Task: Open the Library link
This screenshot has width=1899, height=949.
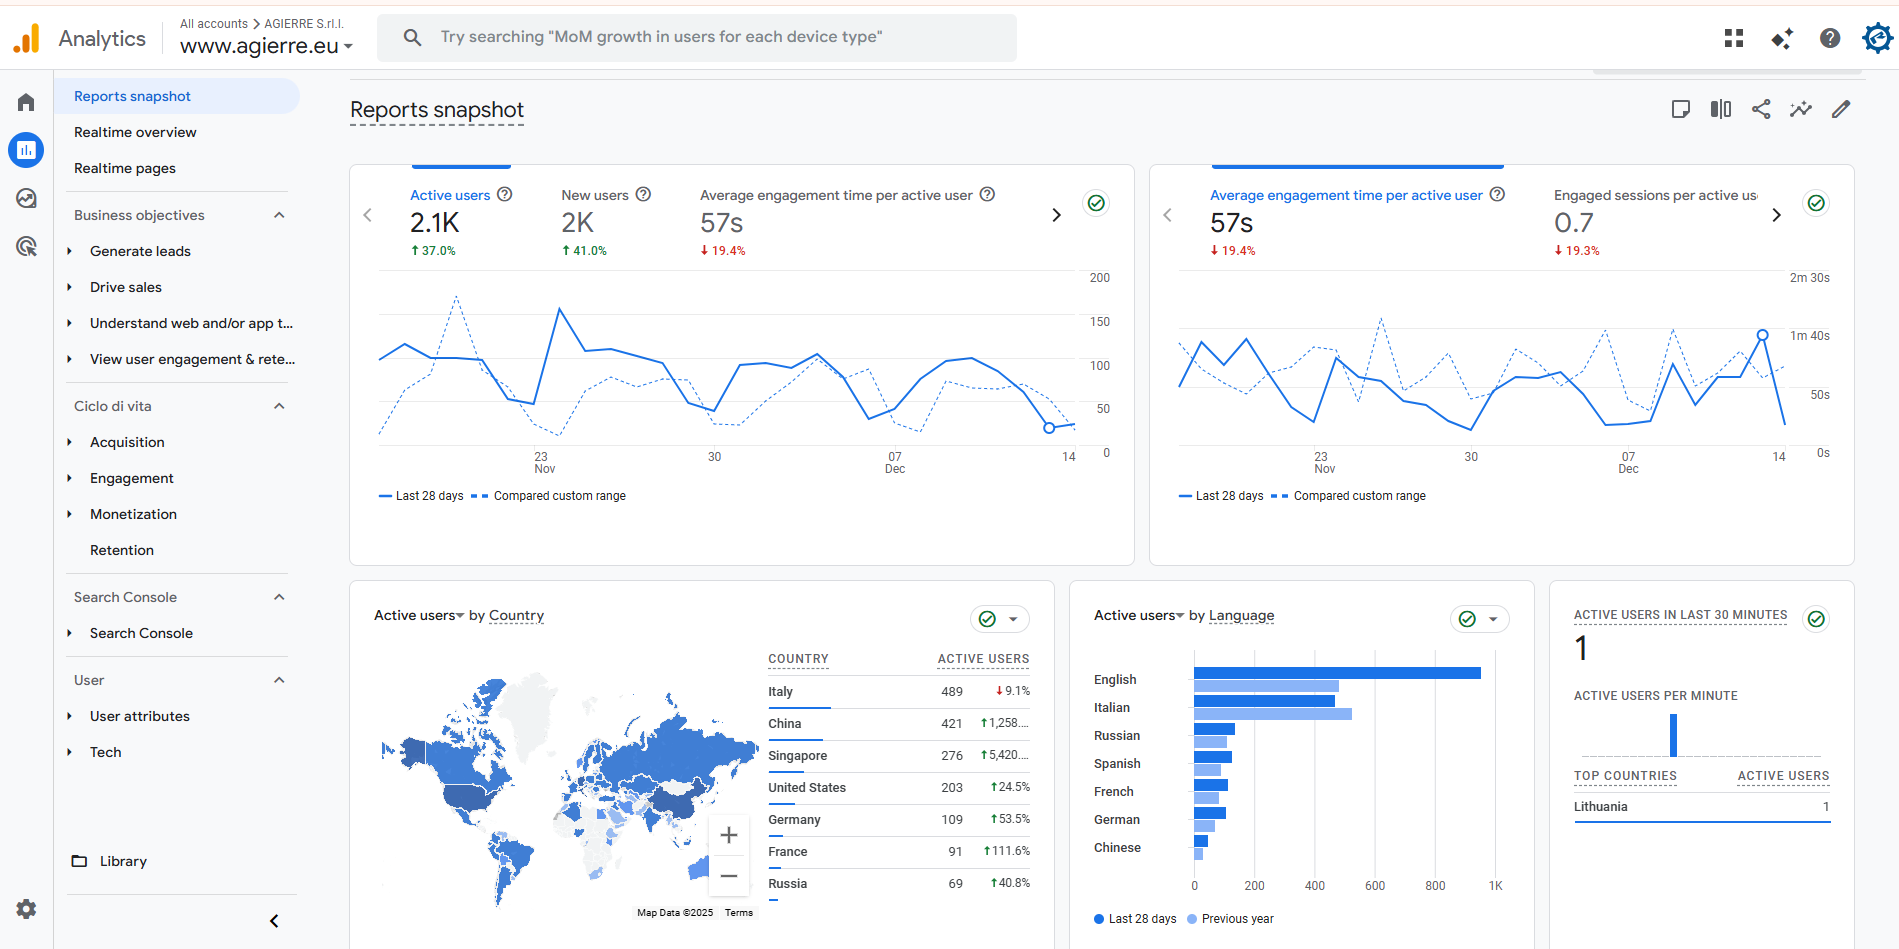Action: click(123, 861)
